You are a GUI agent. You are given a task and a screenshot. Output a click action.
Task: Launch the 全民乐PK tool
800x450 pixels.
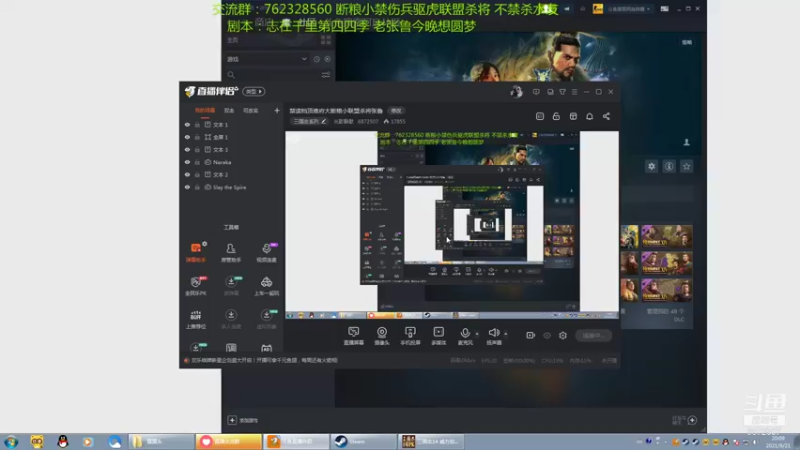click(x=196, y=286)
